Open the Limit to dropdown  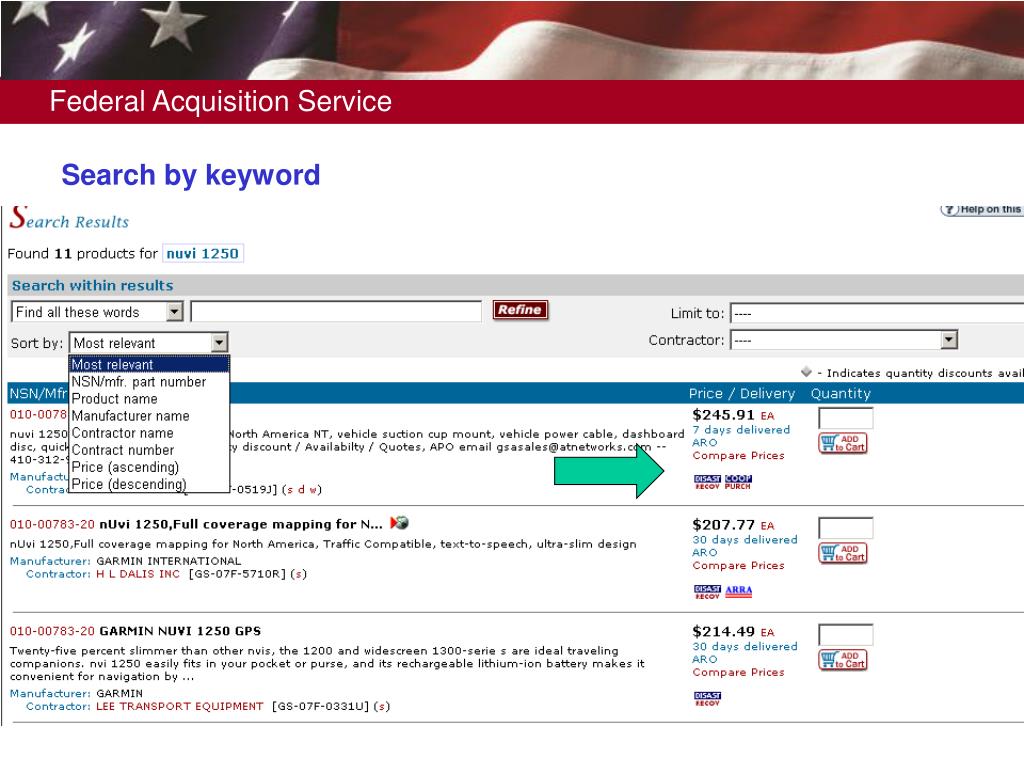click(x=876, y=313)
